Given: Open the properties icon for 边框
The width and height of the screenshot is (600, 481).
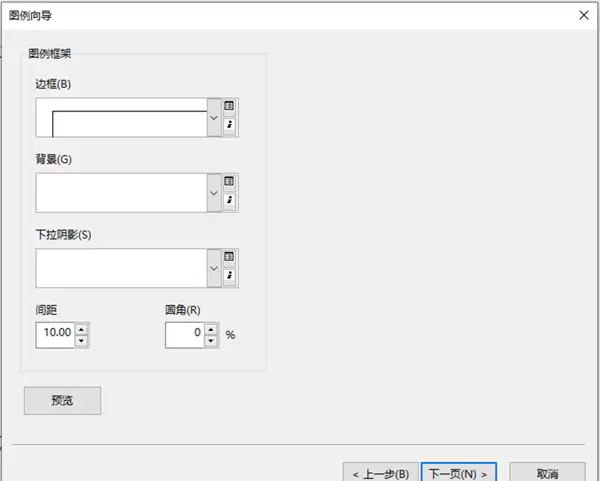Looking at the screenshot, I should [229, 125].
